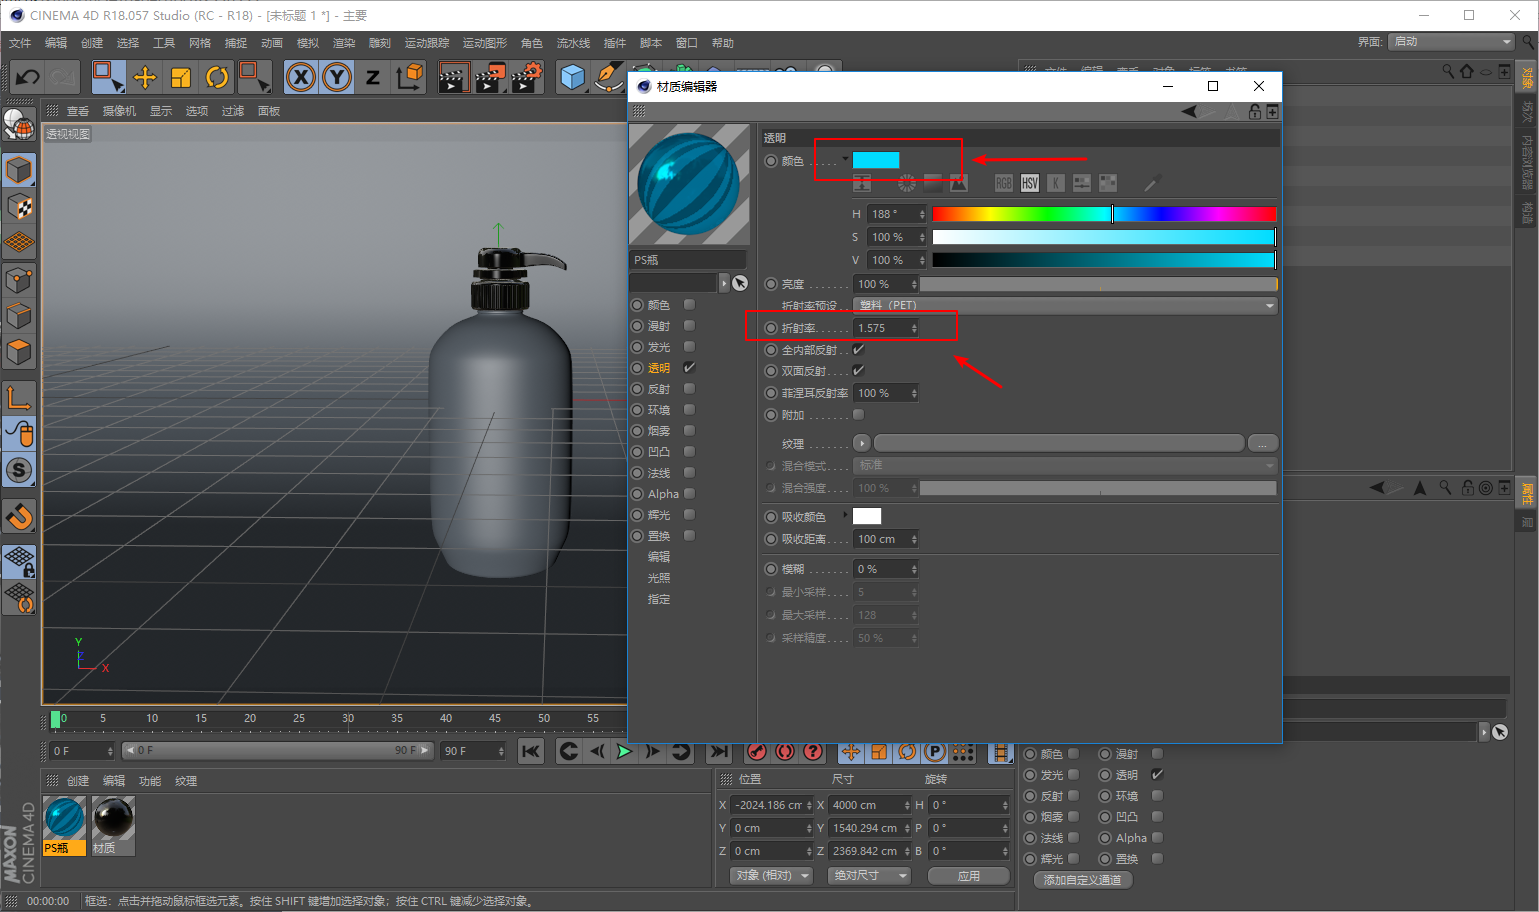1539x912 pixels.
Task: Toggle the X axis lock
Action: tap(301, 77)
